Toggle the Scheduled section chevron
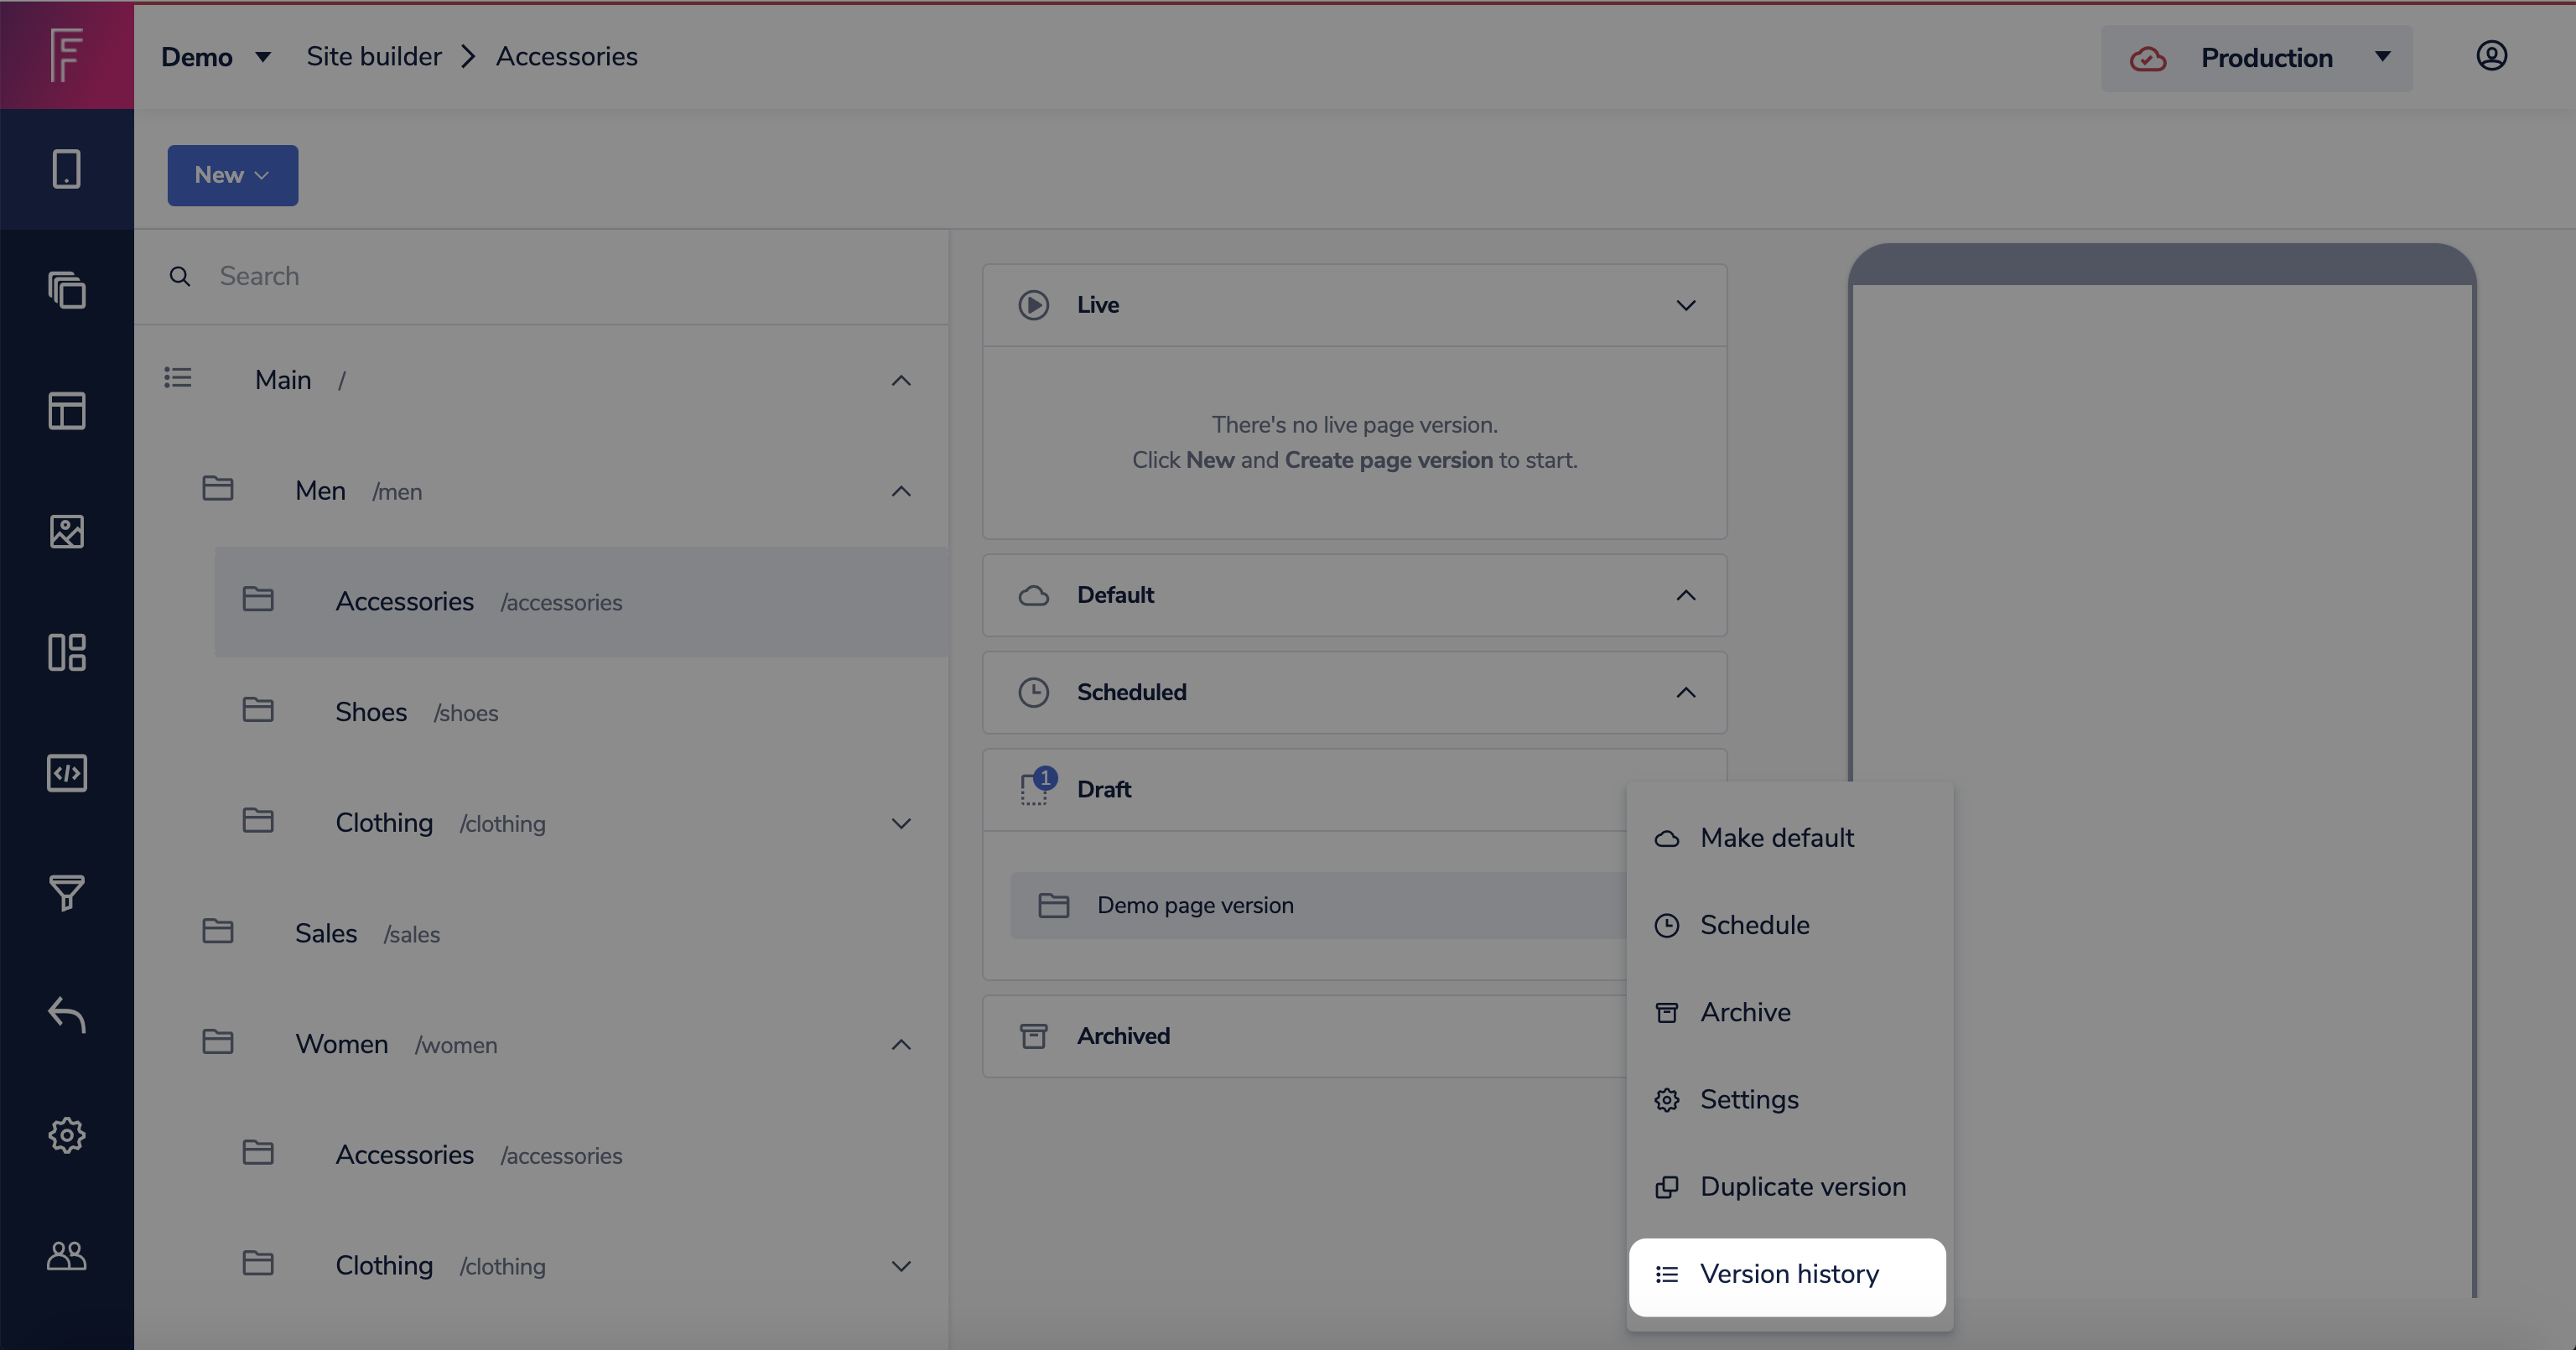Viewport: 2576px width, 1350px height. (x=1686, y=693)
